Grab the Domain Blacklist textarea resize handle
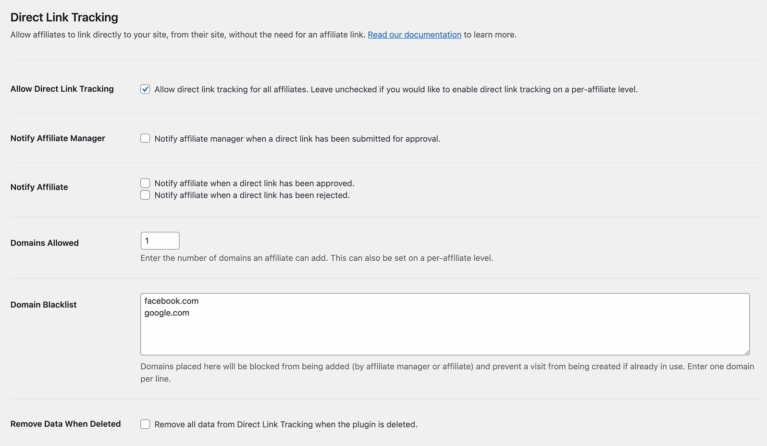The image size is (767, 446). click(x=746, y=352)
